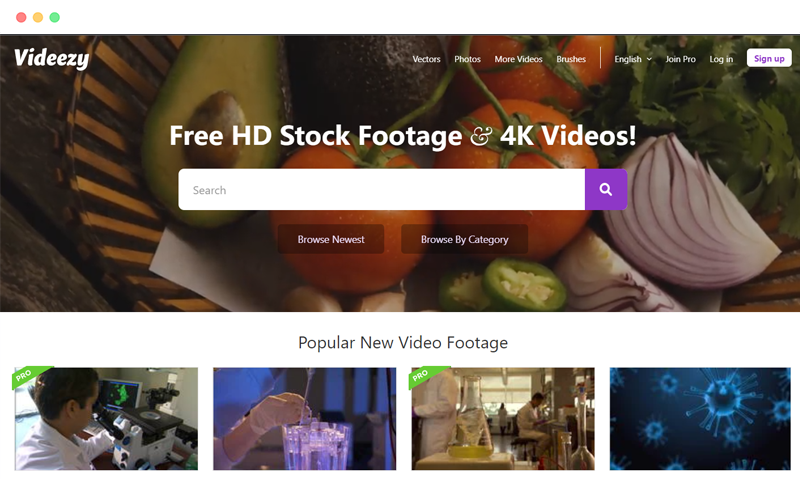Click the purple magnifier search button

(606, 189)
